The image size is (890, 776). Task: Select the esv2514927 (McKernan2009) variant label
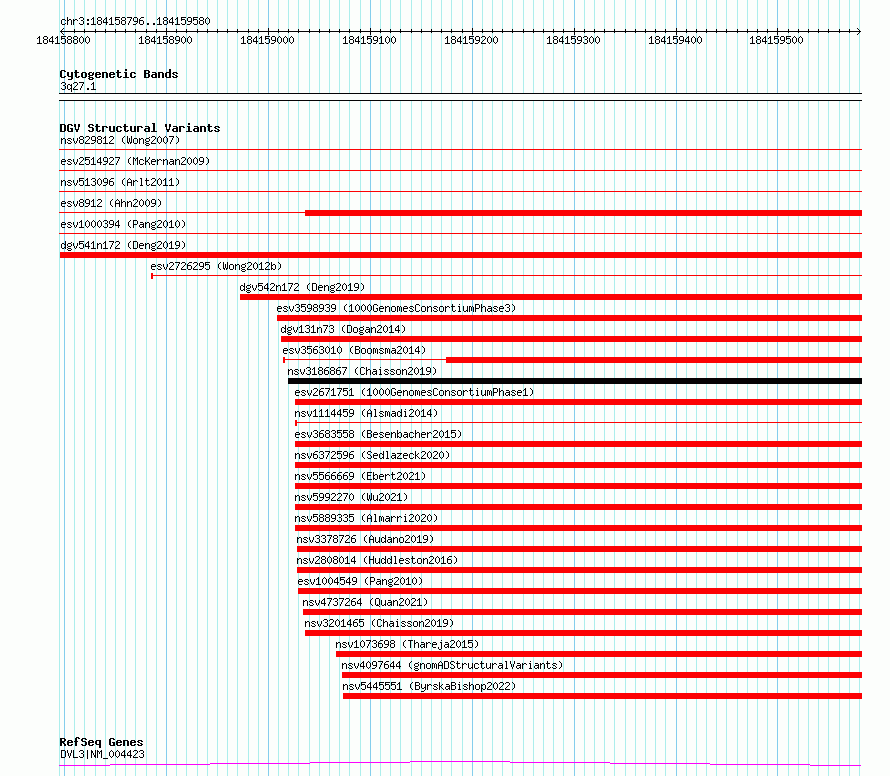pos(135,161)
